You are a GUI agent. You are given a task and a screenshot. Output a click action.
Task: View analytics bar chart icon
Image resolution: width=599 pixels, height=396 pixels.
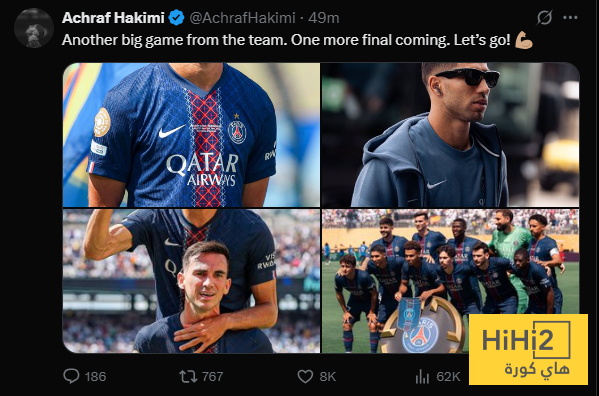[x=422, y=377]
